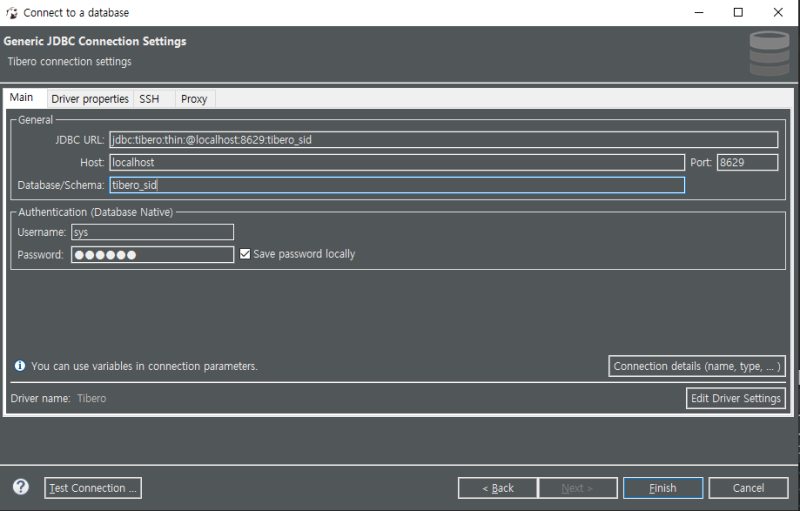Viewport: 800px width, 511px height.
Task: Click into the Host field
Action: (397, 163)
